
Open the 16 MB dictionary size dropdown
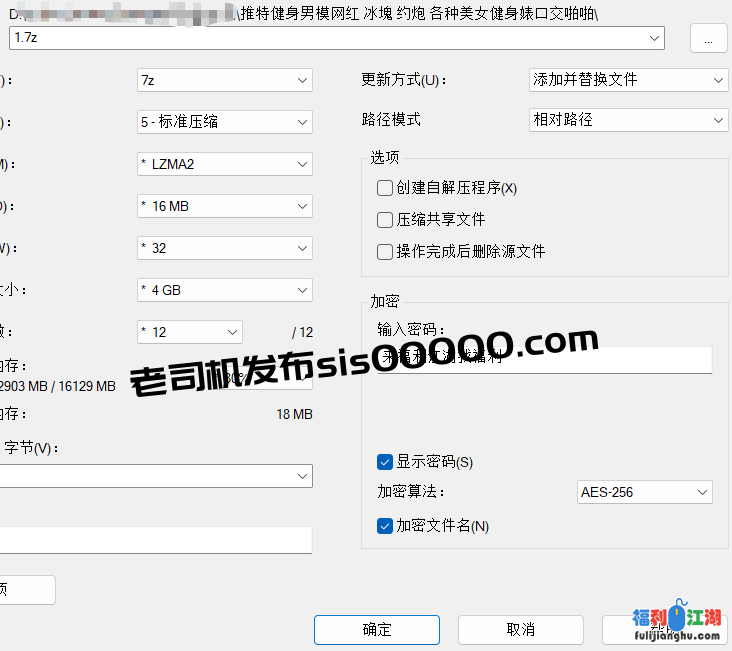click(x=302, y=206)
